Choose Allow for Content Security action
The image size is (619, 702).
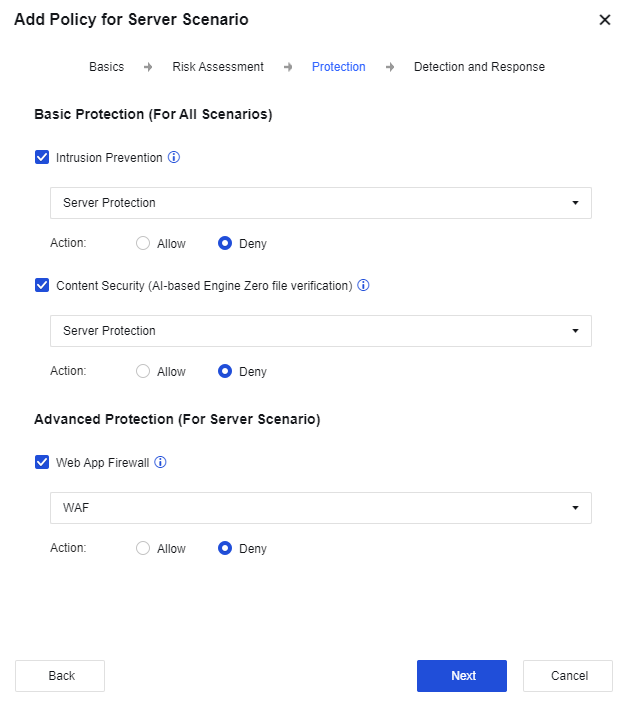(x=143, y=371)
